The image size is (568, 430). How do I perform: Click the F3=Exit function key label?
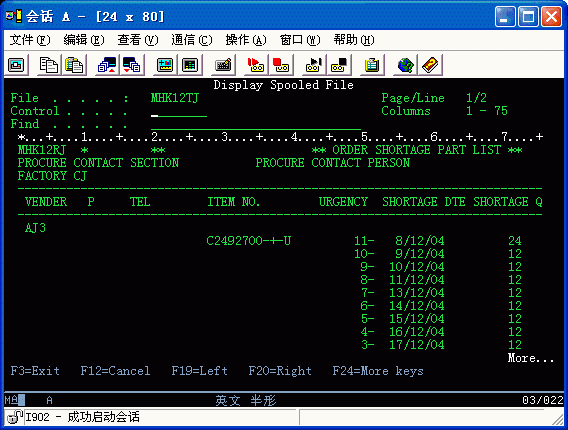35,371
